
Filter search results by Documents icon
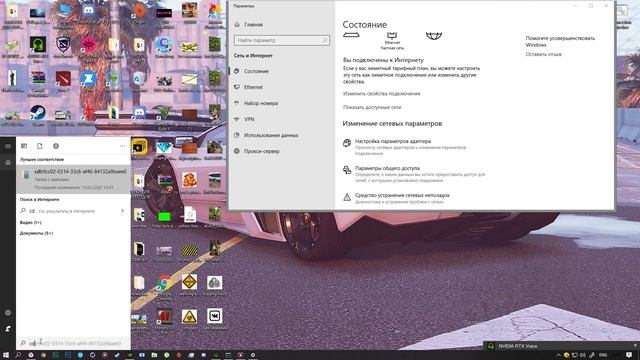click(x=40, y=146)
